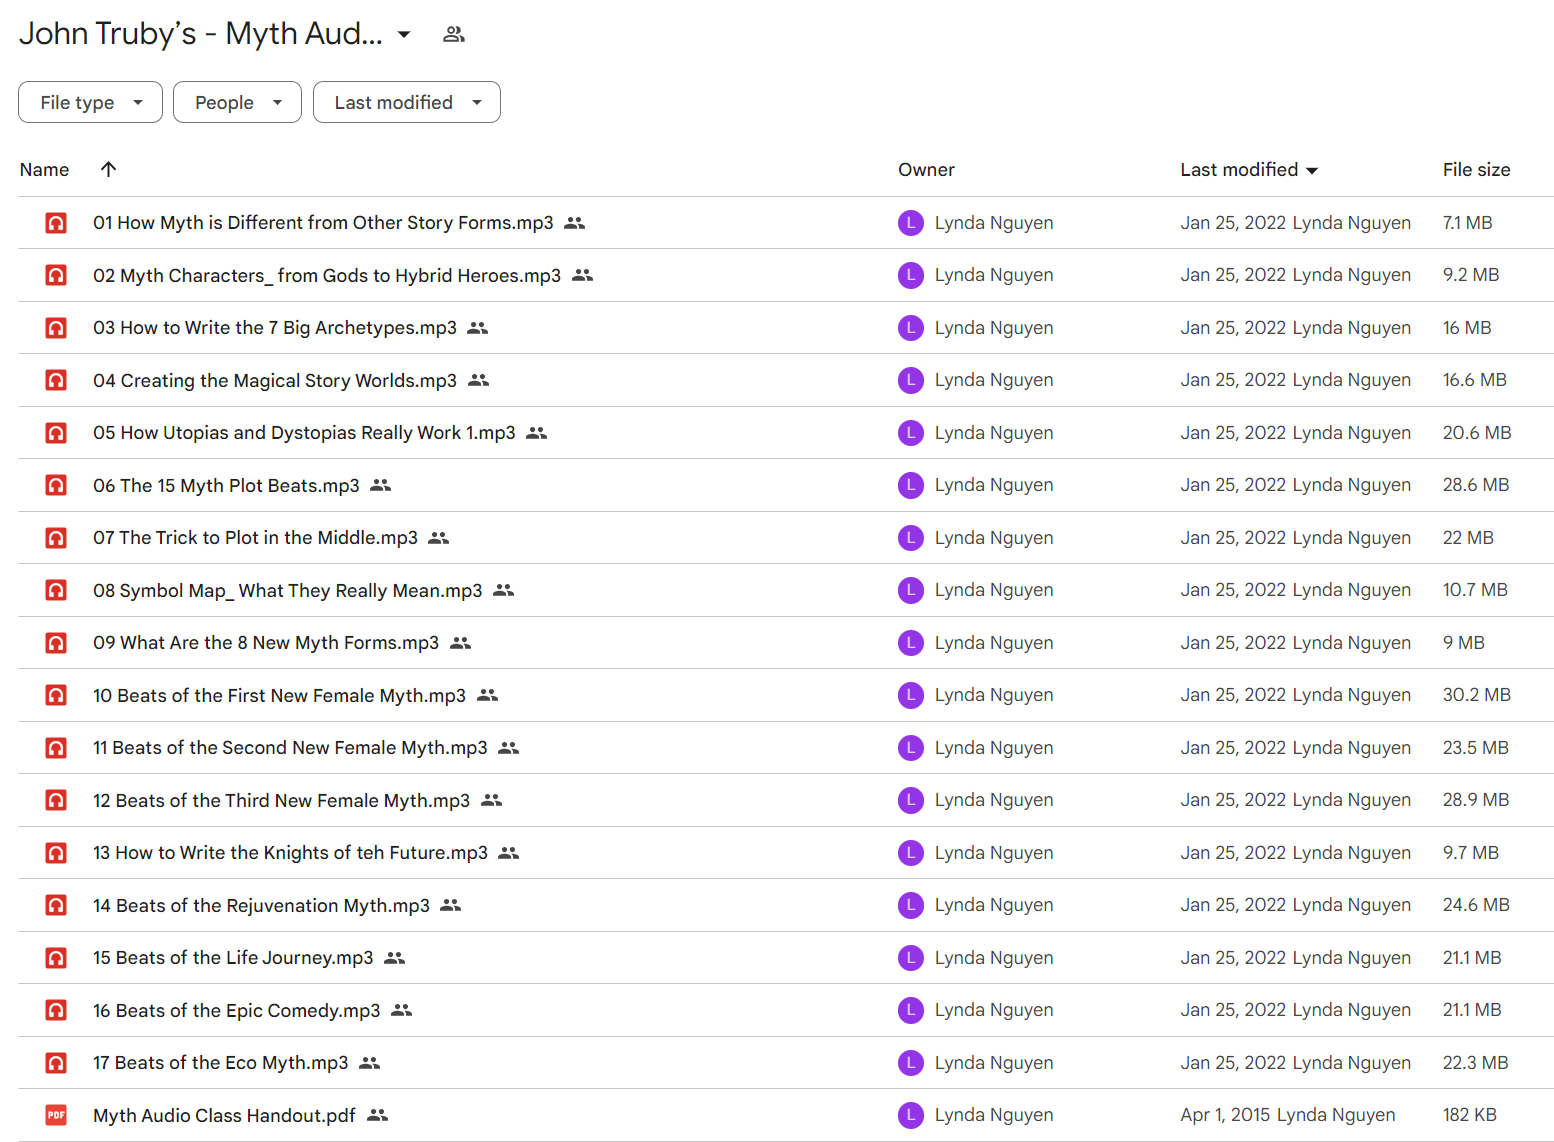This screenshot has height=1142, width=1554.
Task: Open 03 How to Write the 7 Big Archetypes.mp3
Action: point(275,328)
